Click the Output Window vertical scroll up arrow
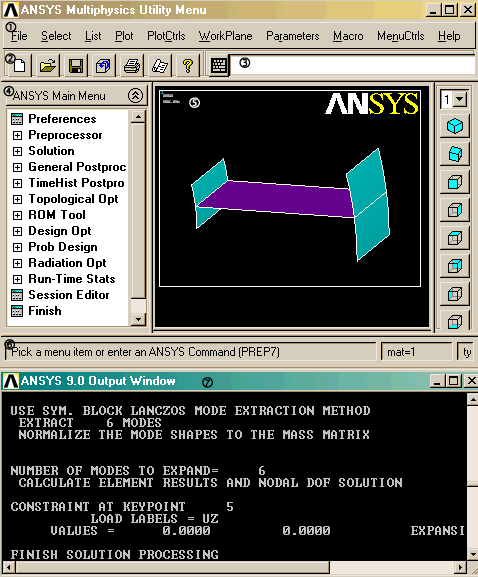478x577 pixels. pyautogui.click(x=472, y=400)
